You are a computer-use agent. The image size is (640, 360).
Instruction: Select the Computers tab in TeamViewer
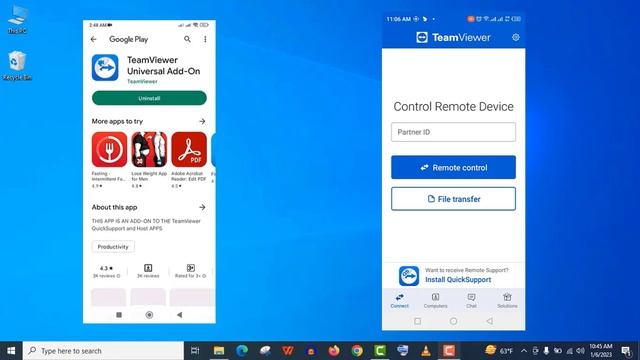click(x=436, y=301)
